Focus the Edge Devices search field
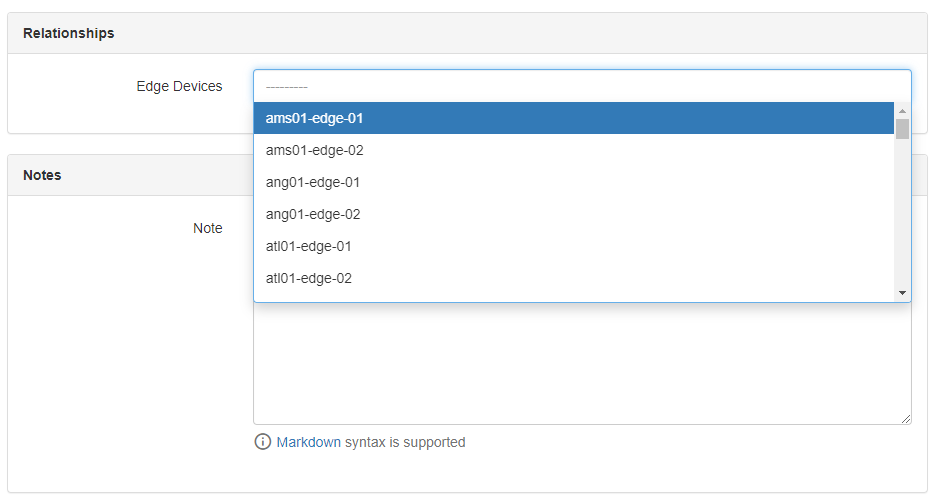The image size is (941, 502). point(581,86)
